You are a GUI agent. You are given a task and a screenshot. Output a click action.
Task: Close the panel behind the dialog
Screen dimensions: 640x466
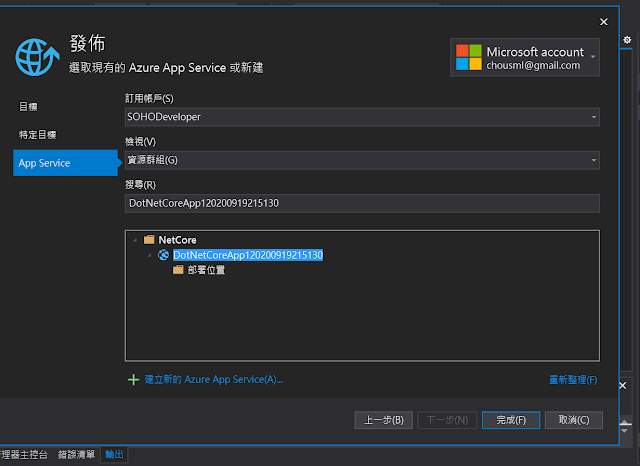click(623, 386)
